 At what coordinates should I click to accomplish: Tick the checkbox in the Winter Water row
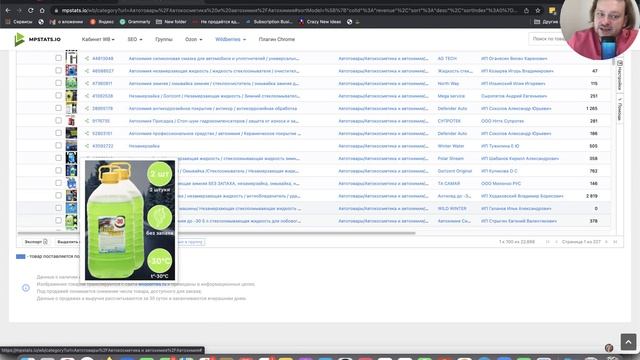point(58,145)
